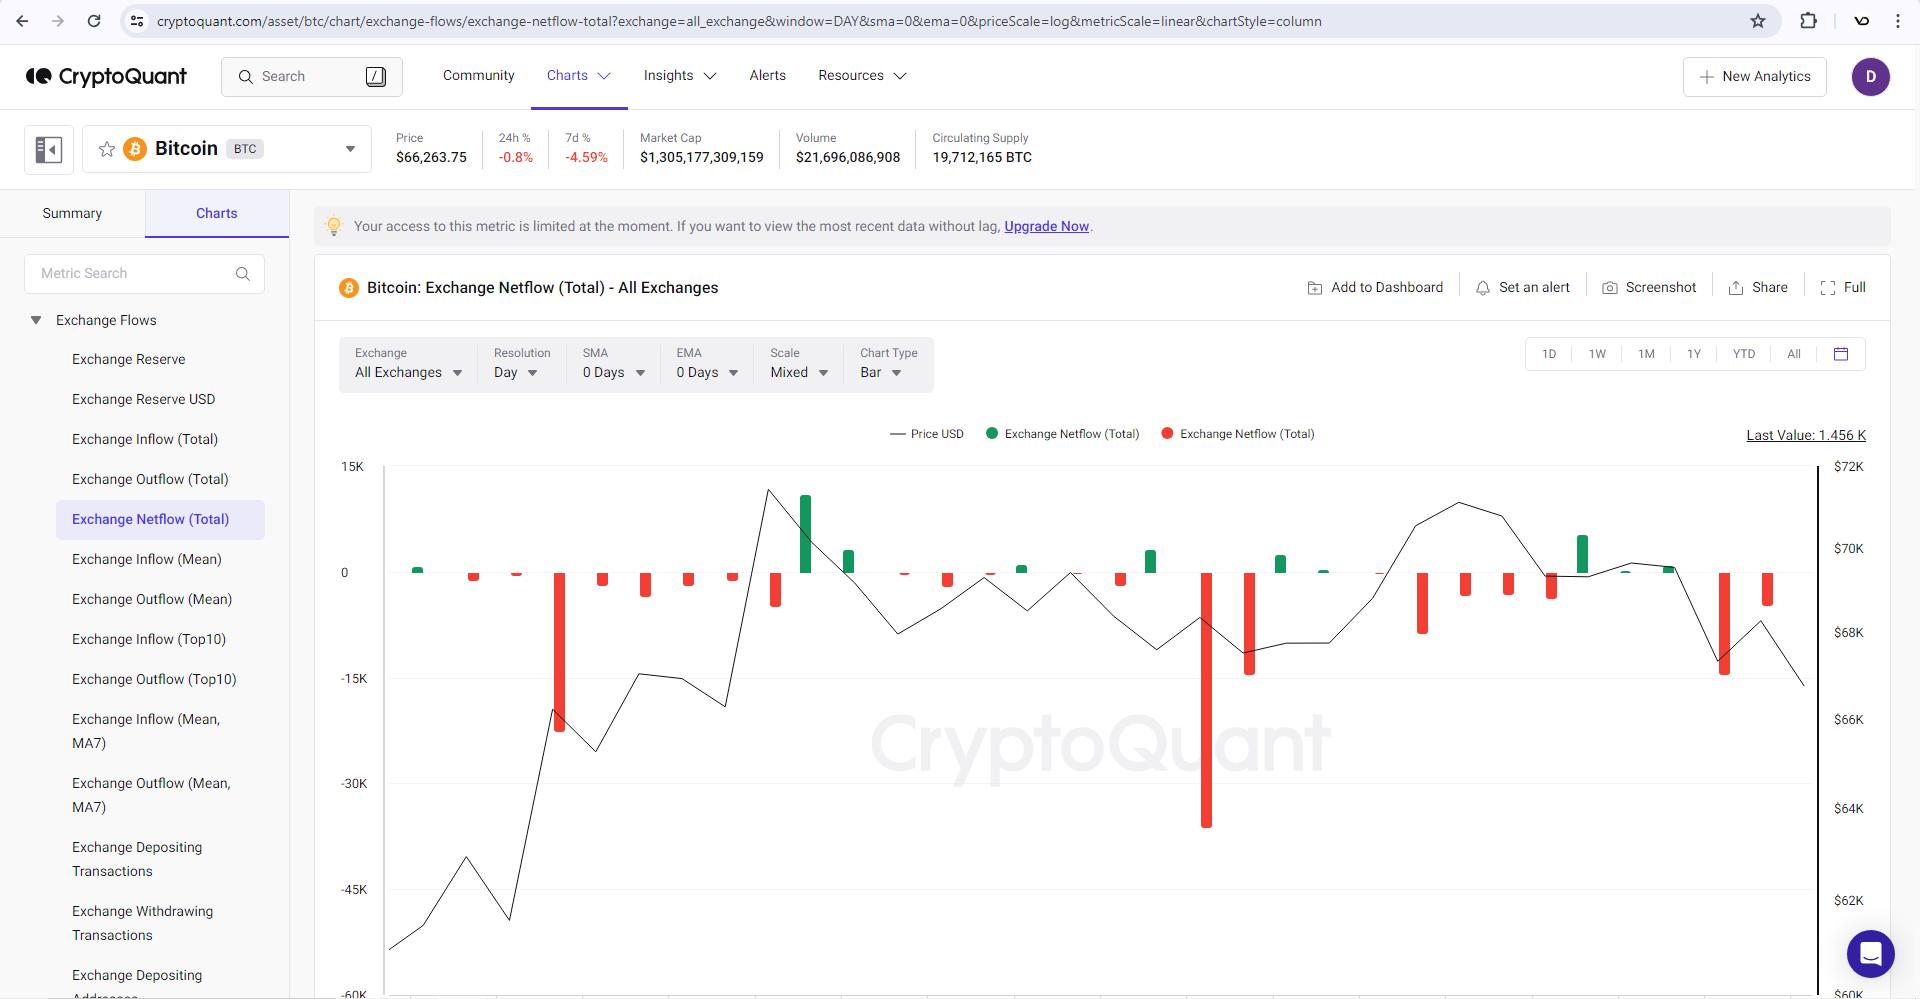The image size is (1920, 999).
Task: Set an alert for this metric
Action: point(1522,288)
